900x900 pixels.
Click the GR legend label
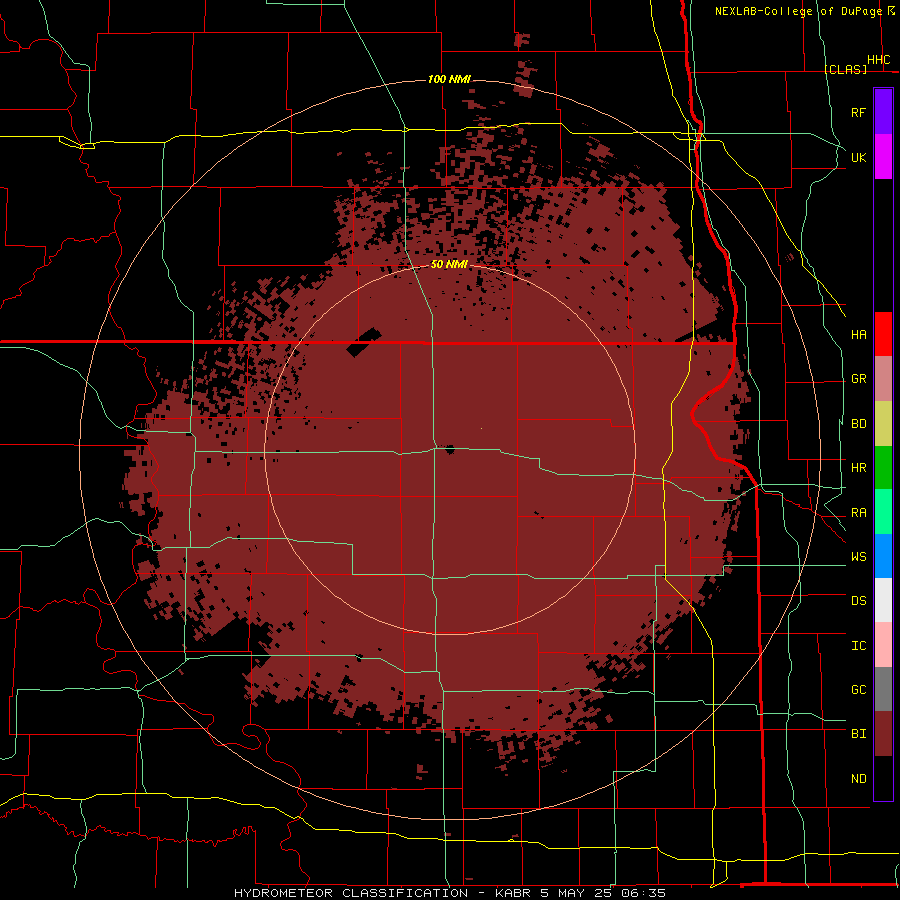[859, 379]
